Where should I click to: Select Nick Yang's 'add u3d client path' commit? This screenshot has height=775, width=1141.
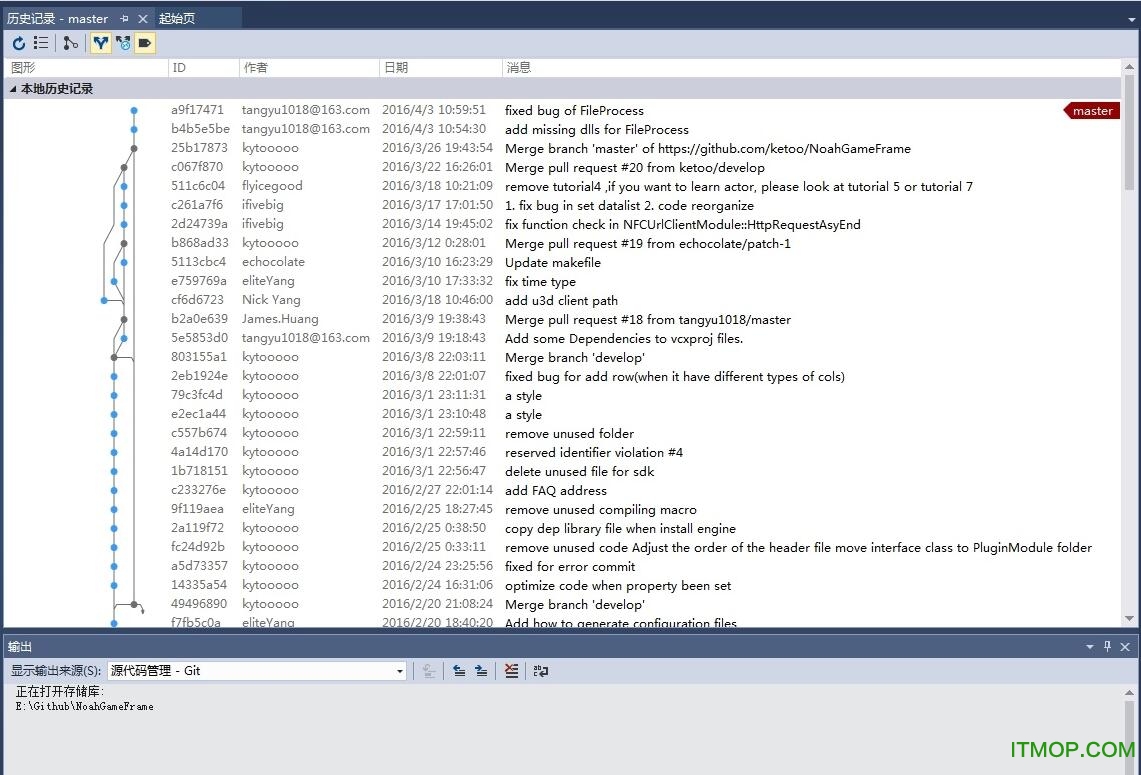562,300
